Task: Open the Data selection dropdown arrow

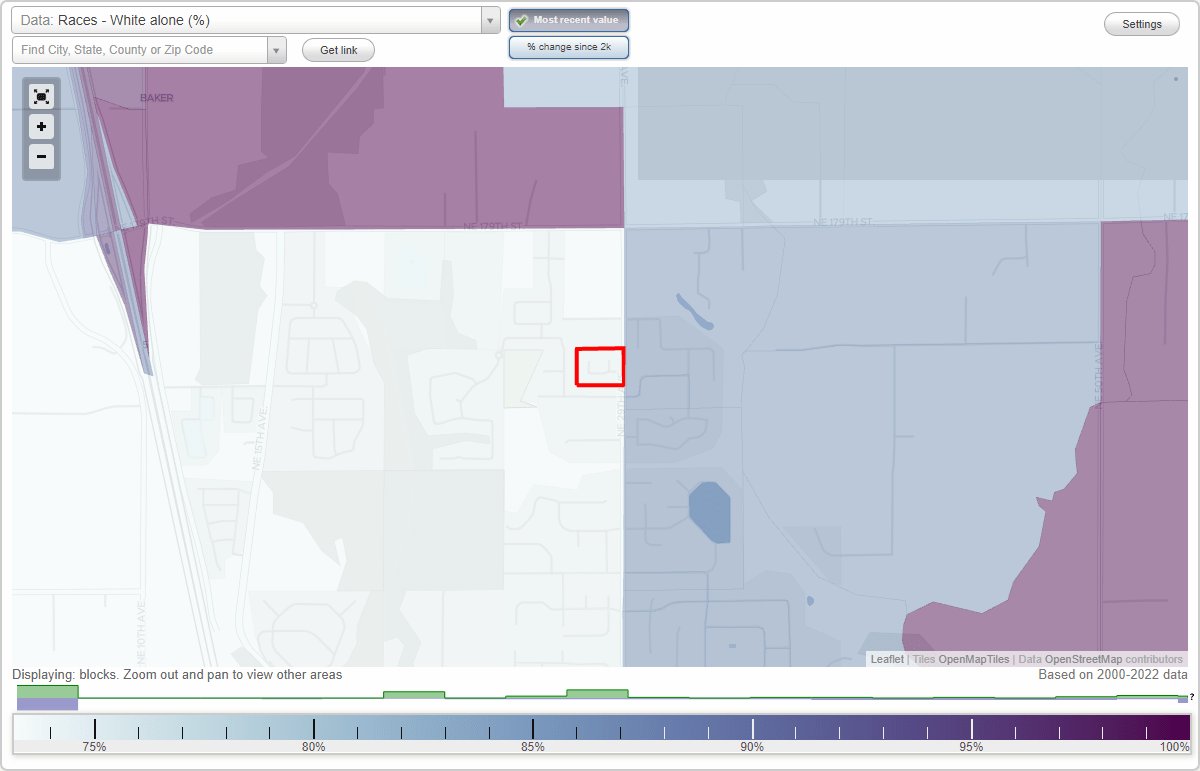Action: (x=490, y=20)
